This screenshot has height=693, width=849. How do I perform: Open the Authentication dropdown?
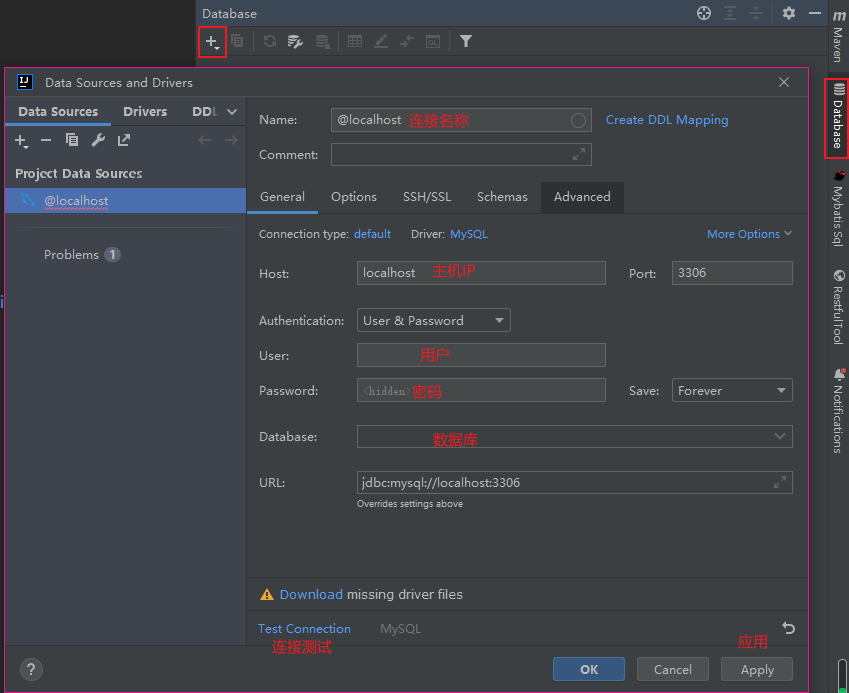434,321
